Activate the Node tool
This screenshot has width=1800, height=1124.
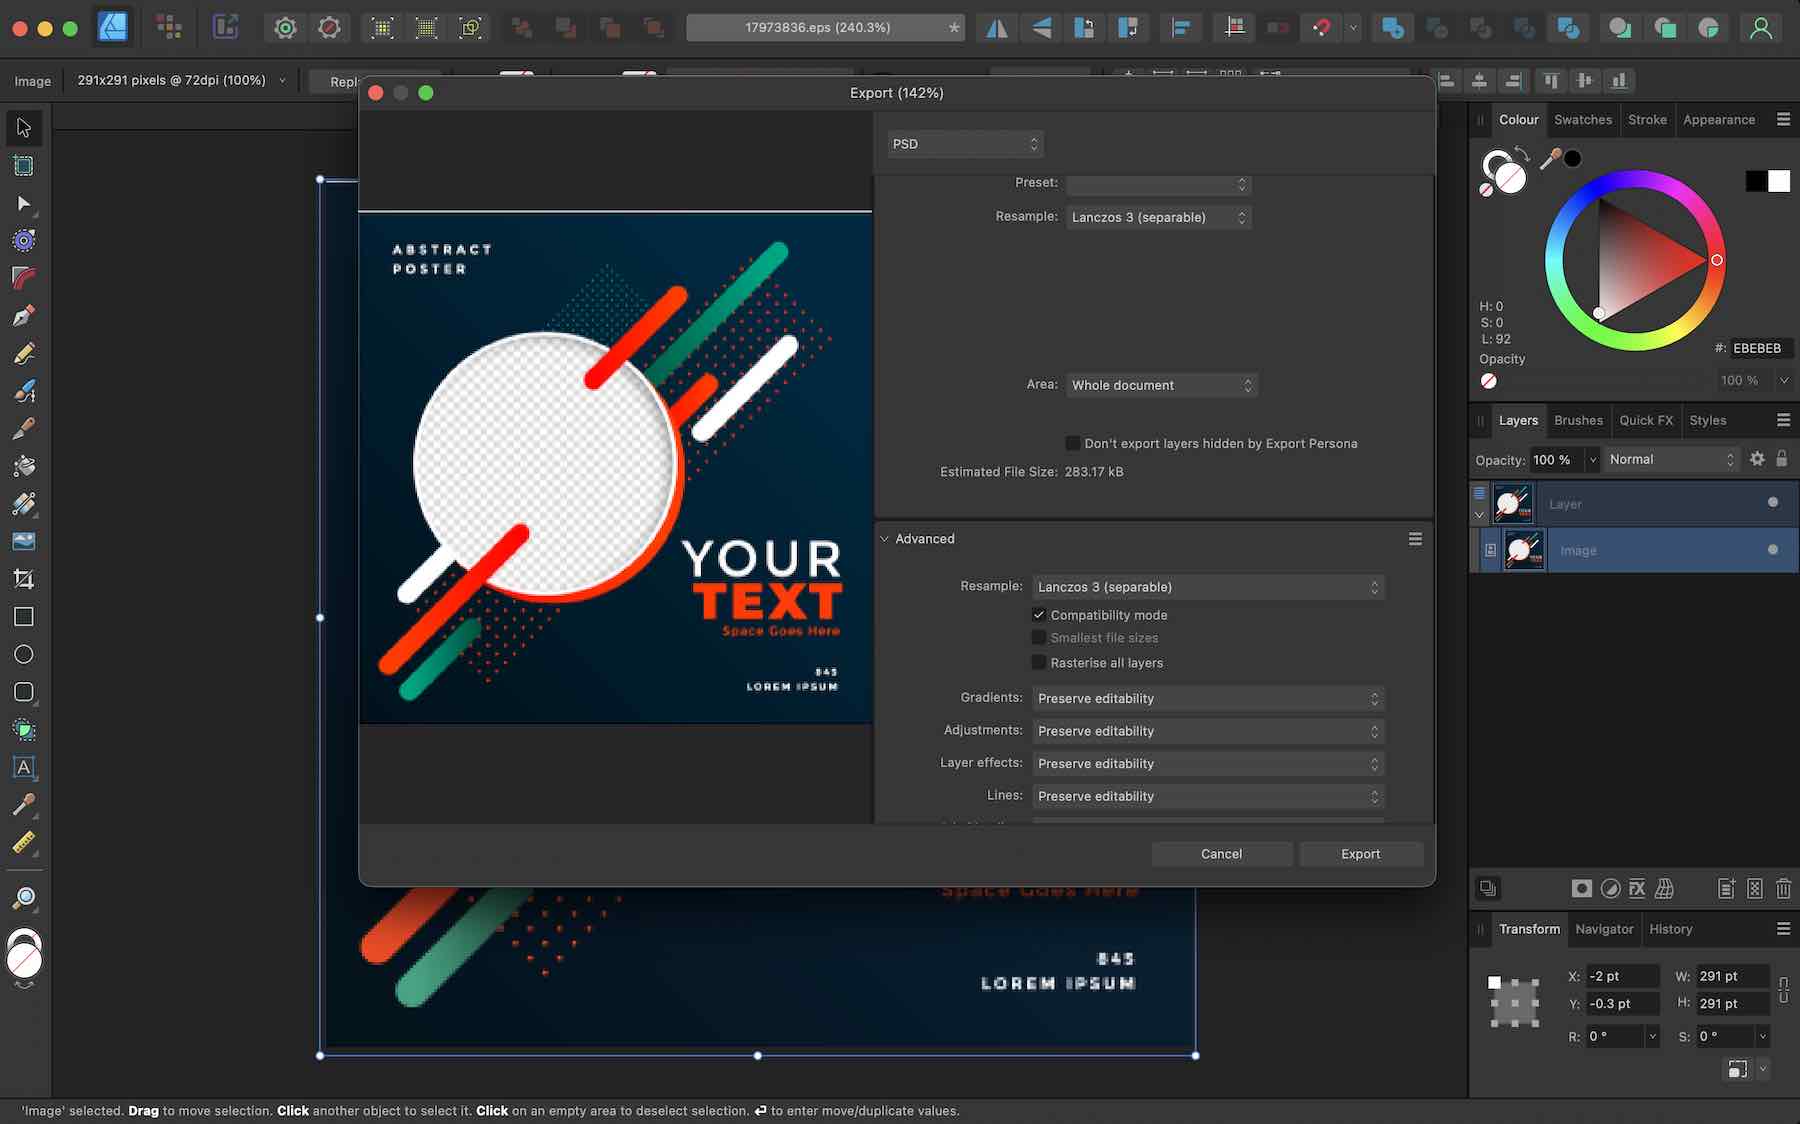pyautogui.click(x=23, y=205)
